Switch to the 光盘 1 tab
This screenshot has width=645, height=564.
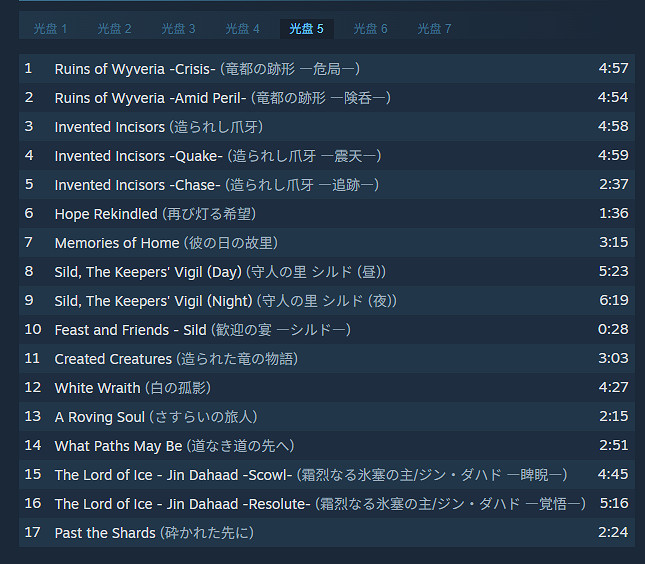tap(50, 29)
